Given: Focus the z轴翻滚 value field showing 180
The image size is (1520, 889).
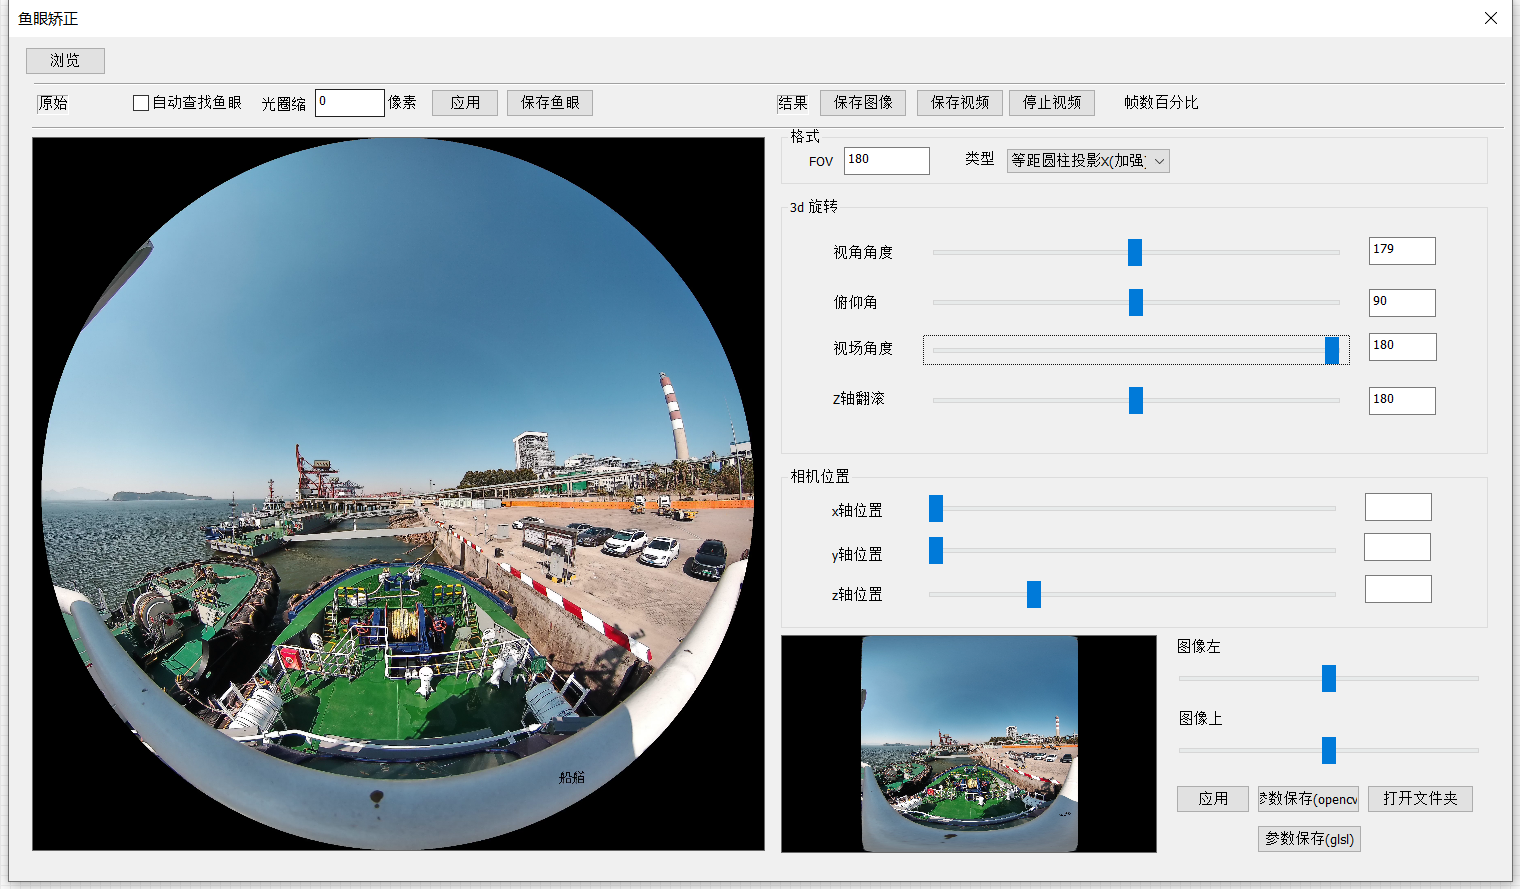Looking at the screenshot, I should coord(1402,401).
